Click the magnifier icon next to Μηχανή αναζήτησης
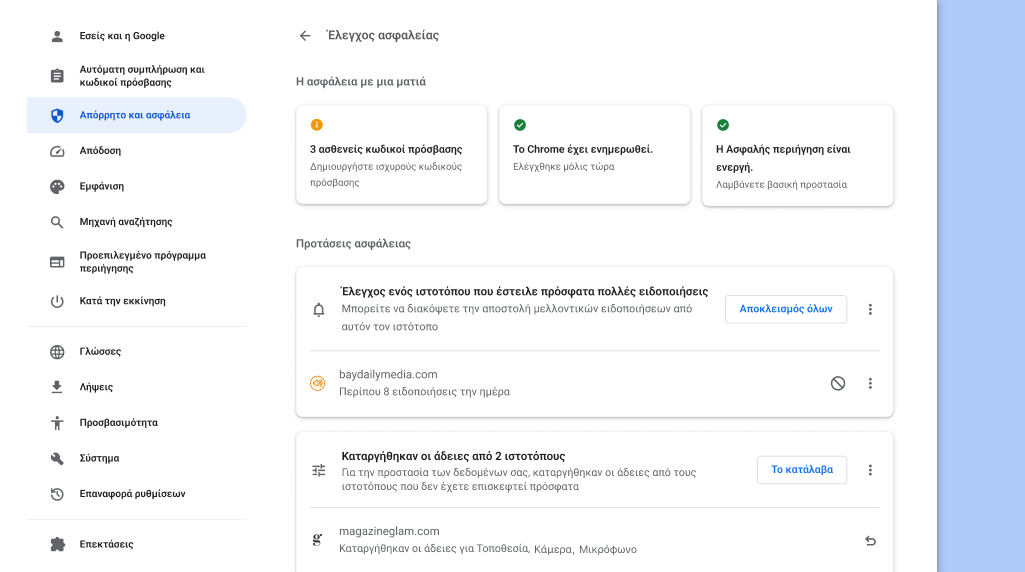Viewport: 1025px width, 572px height. tap(57, 222)
